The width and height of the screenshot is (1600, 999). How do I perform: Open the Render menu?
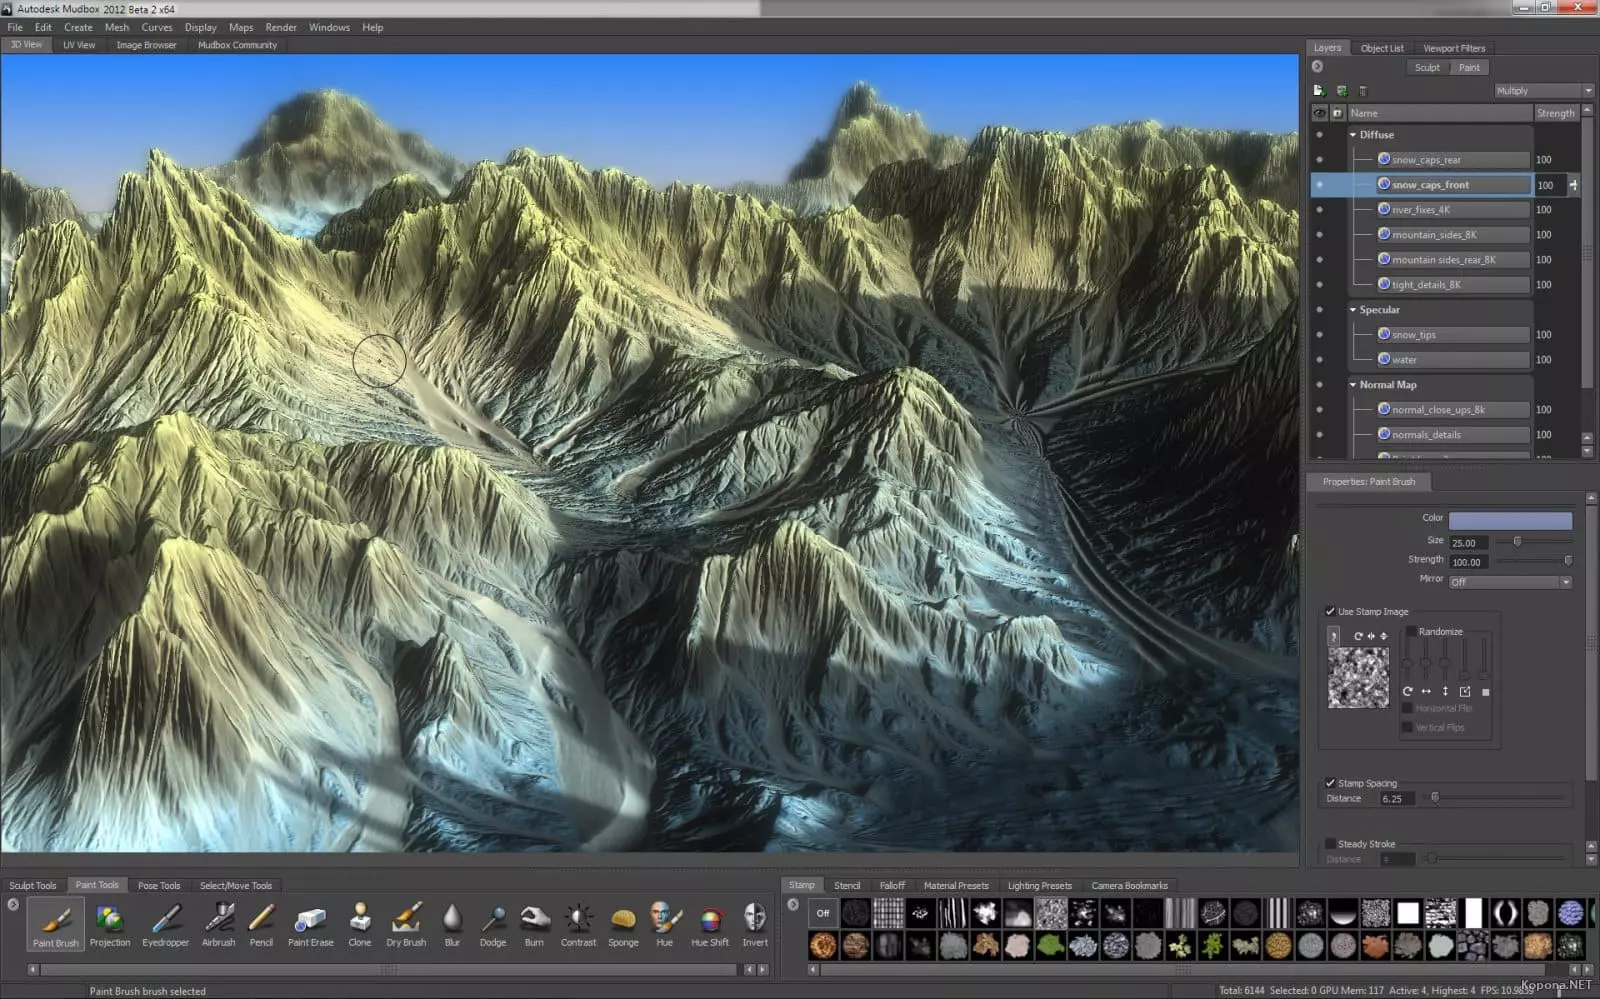(280, 28)
